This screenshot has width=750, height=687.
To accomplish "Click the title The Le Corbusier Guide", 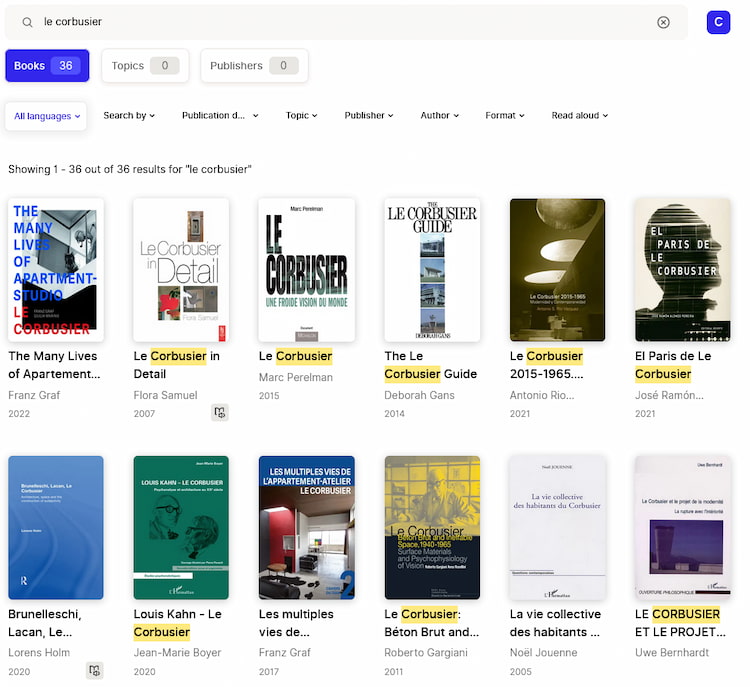I will [430, 365].
